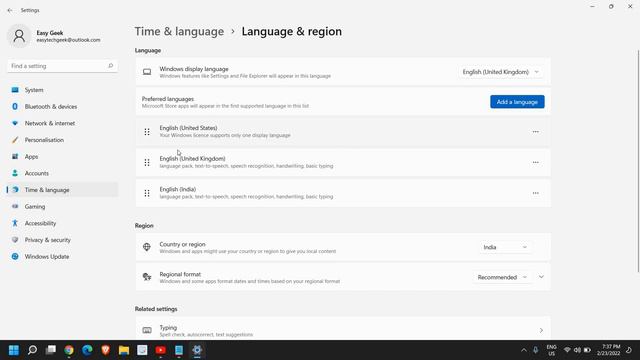This screenshot has width=640, height=360.
Task: Launch Brave browser from the taskbar
Action: pos(106,350)
